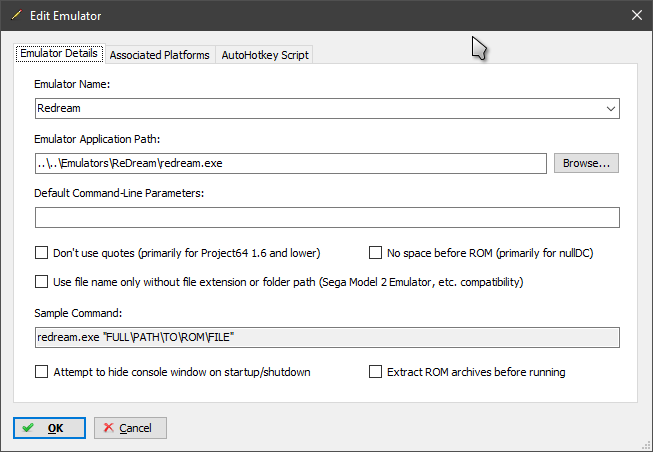The image size is (653, 452).
Task: Switch to the Emulator Details tab
Action: (x=60, y=53)
